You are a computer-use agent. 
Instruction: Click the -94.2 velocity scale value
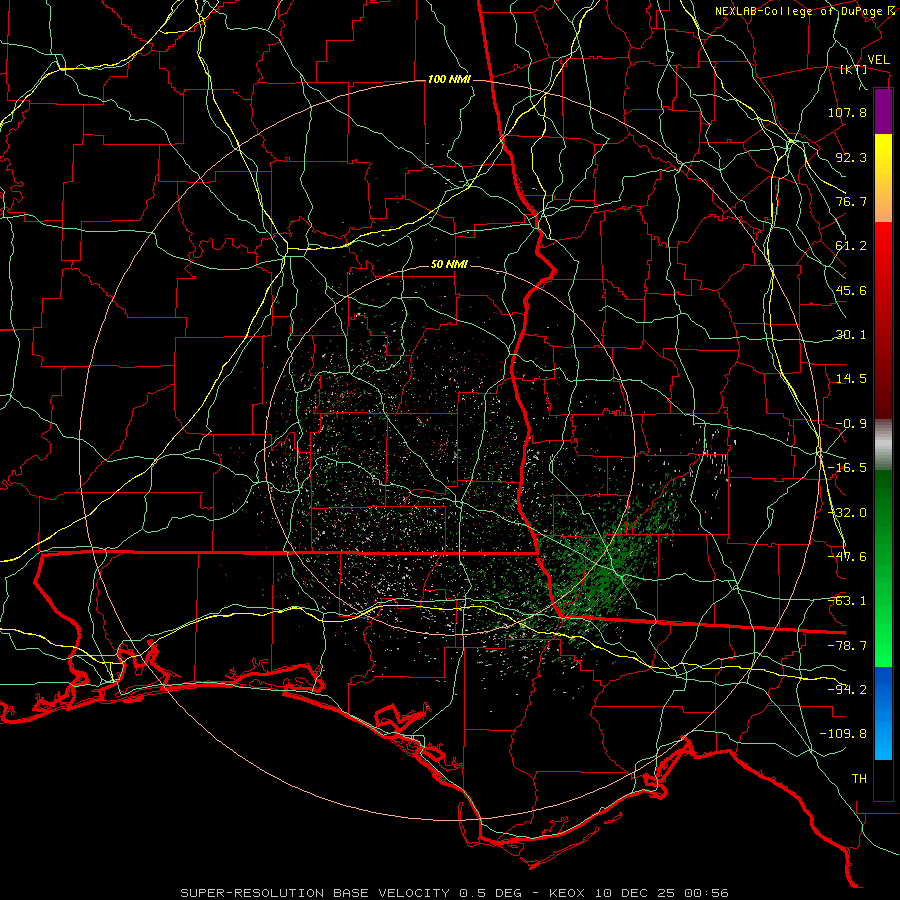click(x=847, y=689)
